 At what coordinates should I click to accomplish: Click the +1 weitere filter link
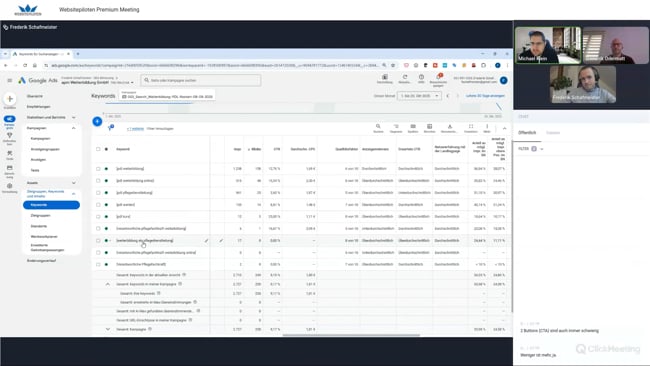[135, 128]
